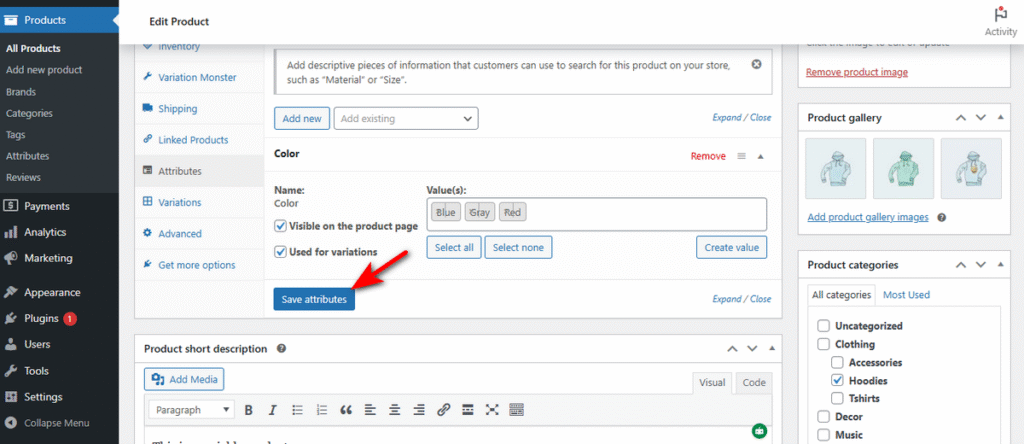Insert a bulleted list

(x=297, y=410)
